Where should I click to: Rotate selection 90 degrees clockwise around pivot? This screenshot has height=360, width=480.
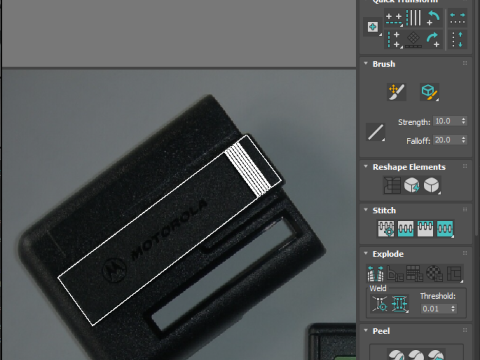[433, 39]
